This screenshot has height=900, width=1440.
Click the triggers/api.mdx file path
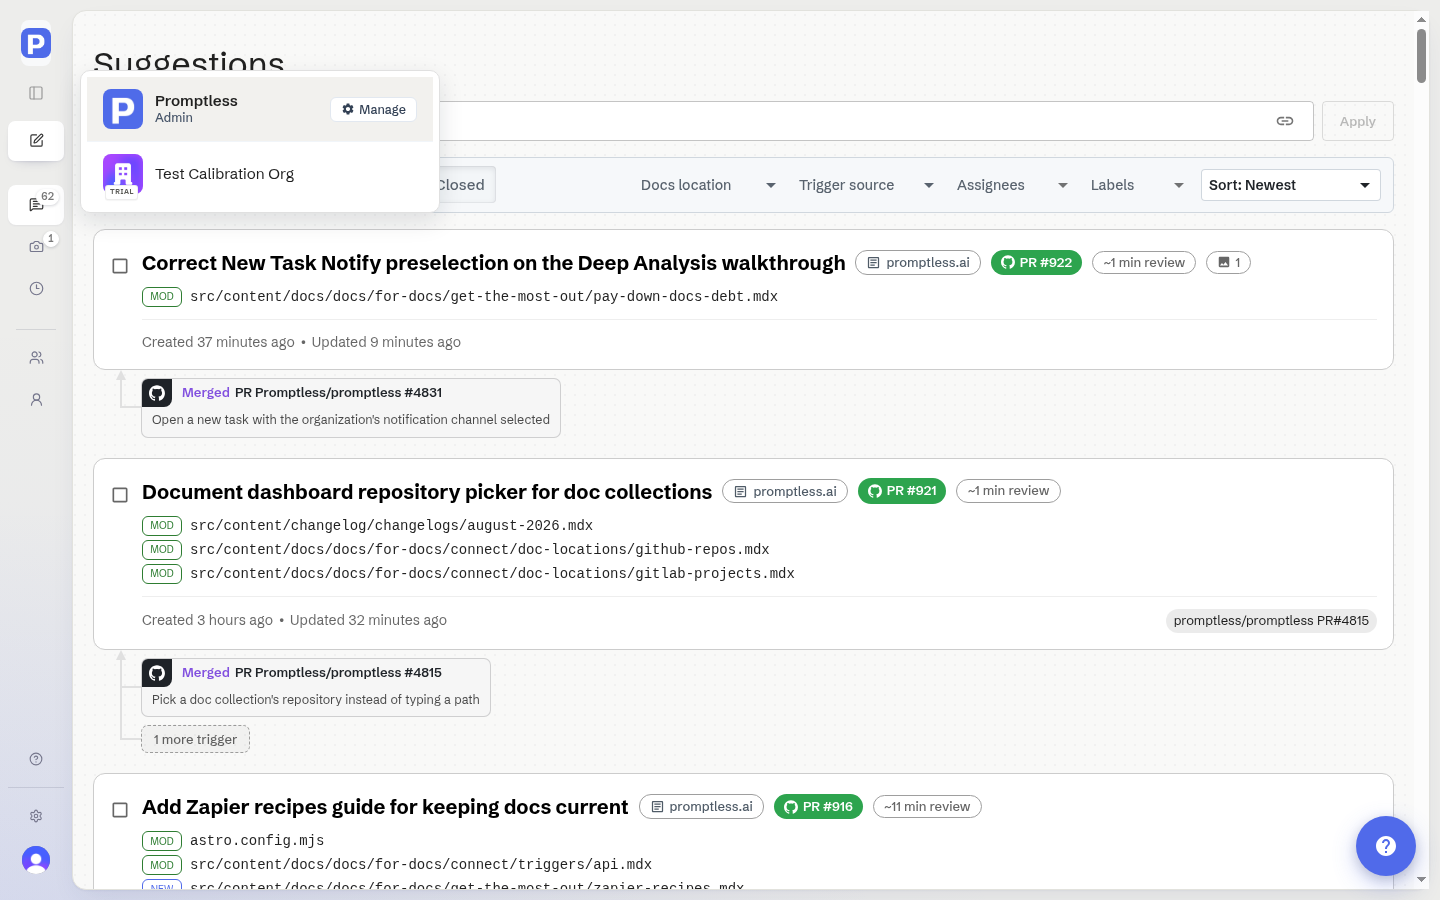point(421,865)
